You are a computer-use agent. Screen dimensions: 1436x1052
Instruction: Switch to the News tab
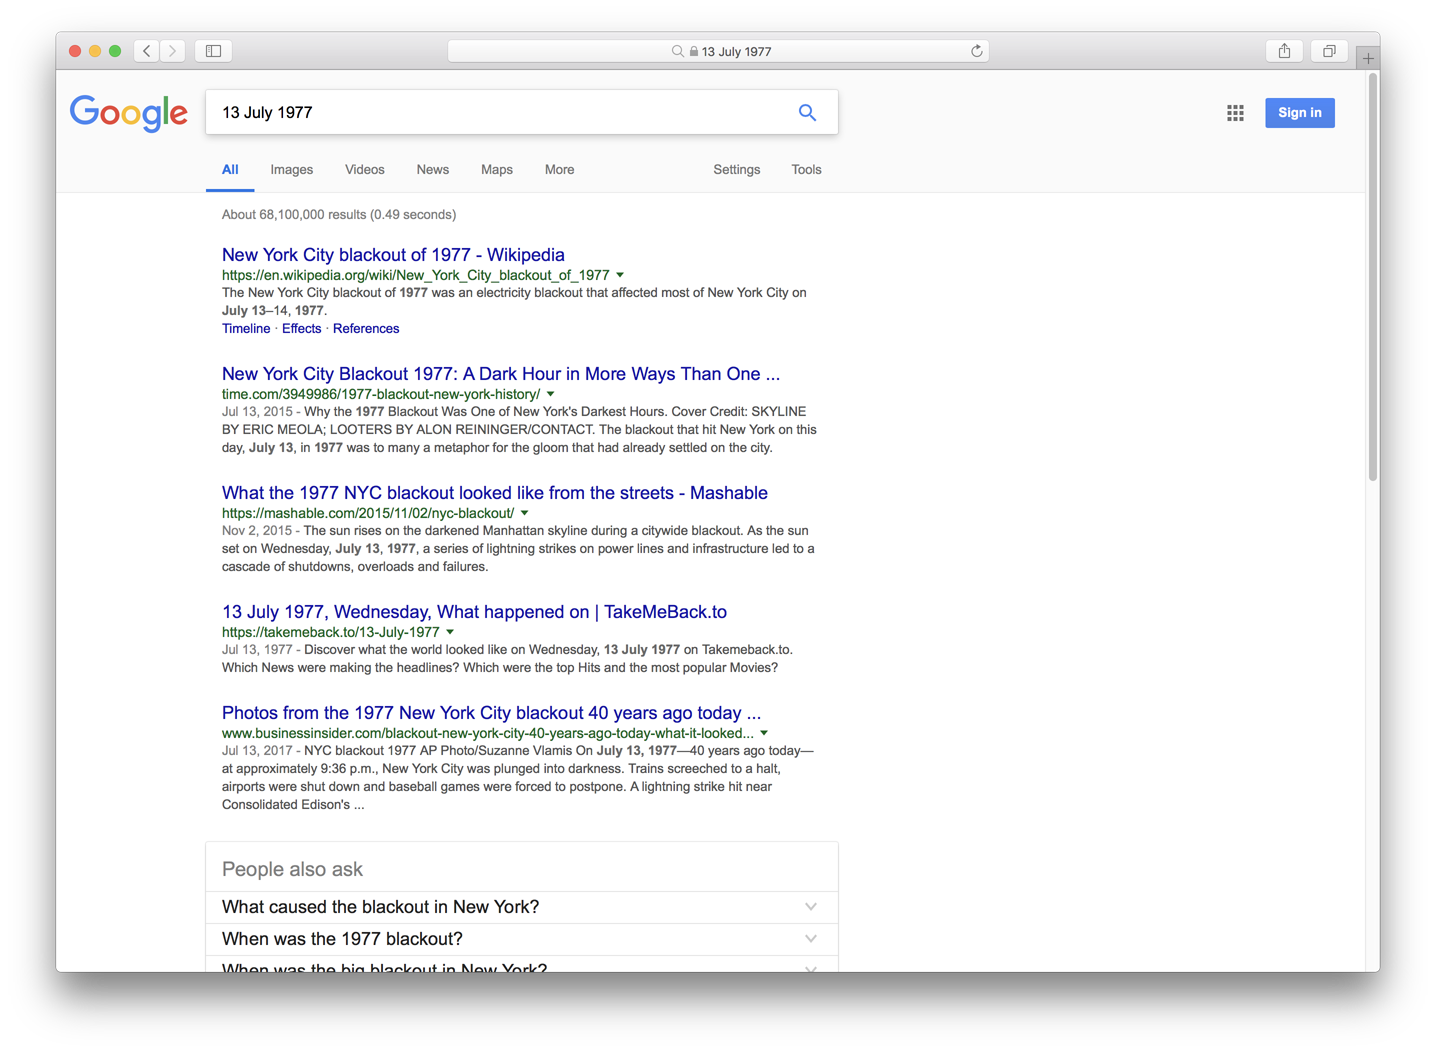(x=432, y=170)
